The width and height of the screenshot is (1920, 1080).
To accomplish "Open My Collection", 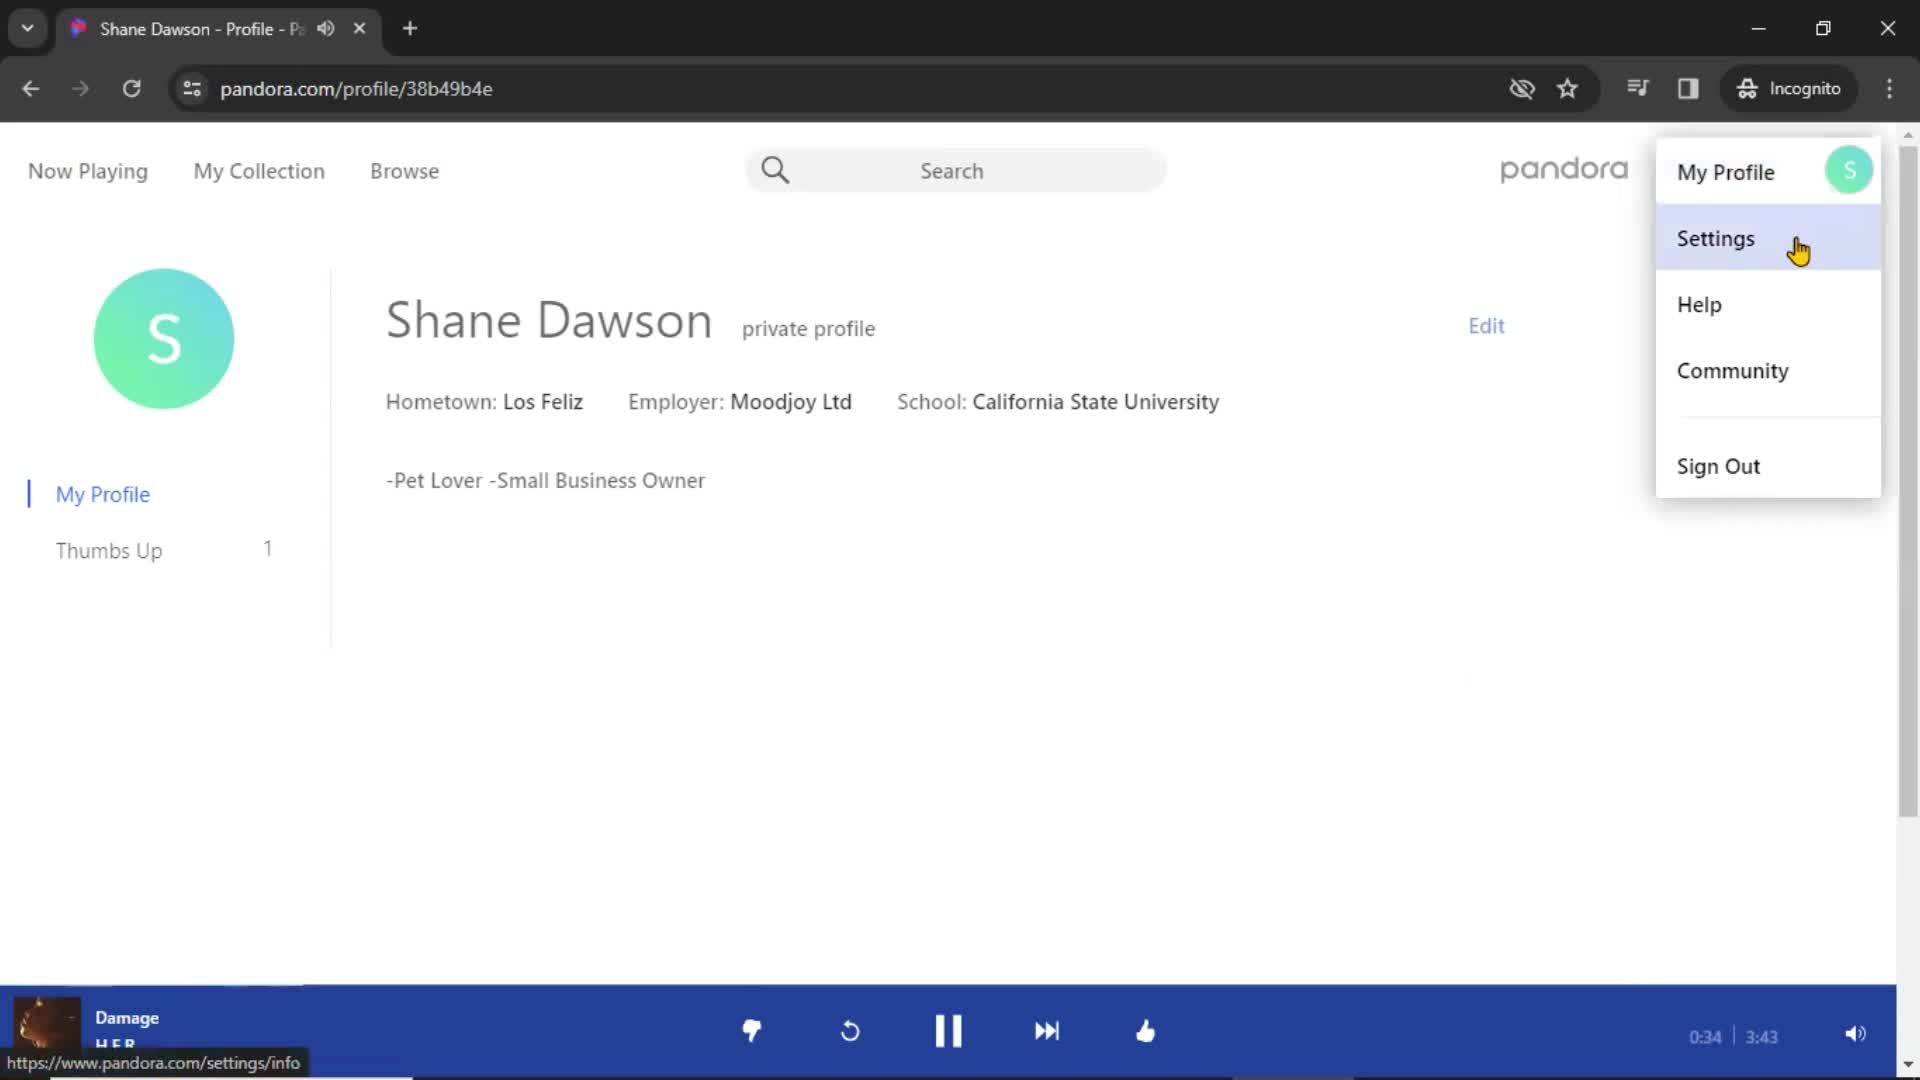I will tap(259, 171).
